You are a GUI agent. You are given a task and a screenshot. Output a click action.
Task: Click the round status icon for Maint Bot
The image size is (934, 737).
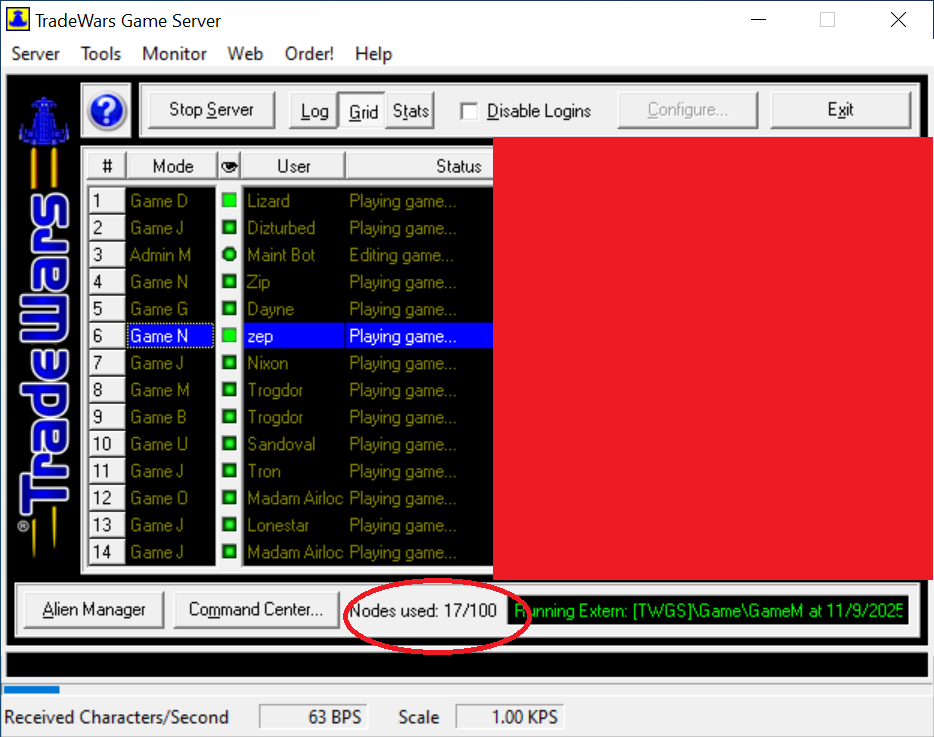[x=230, y=255]
